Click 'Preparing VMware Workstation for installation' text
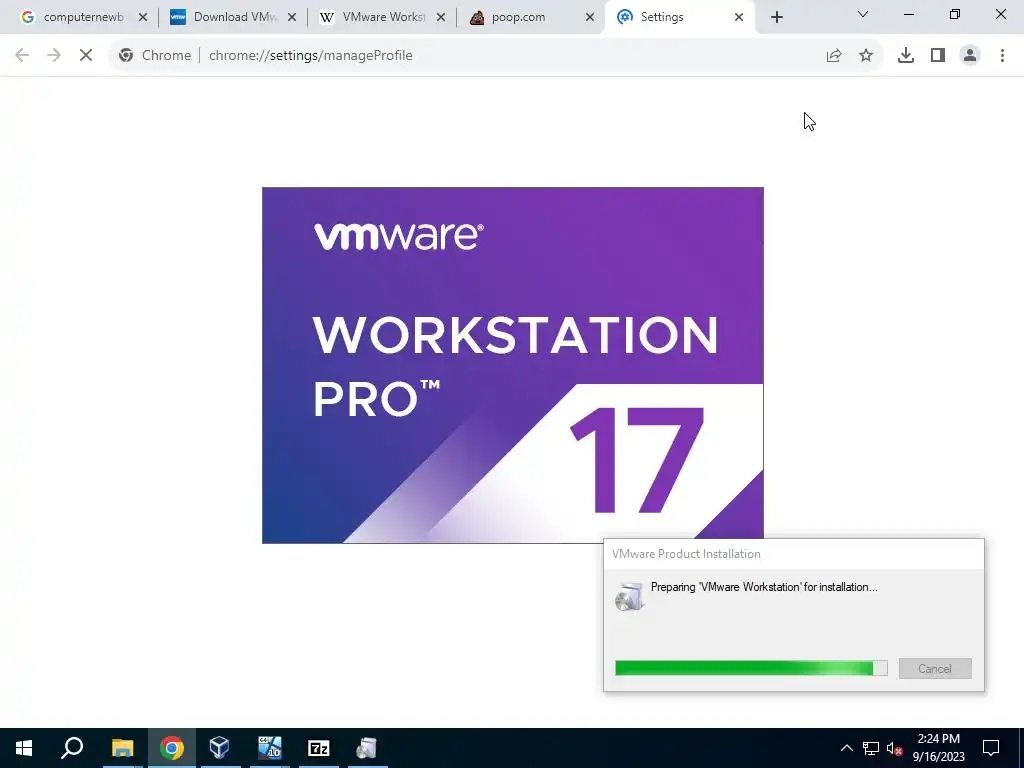This screenshot has width=1024, height=768. pos(764,587)
